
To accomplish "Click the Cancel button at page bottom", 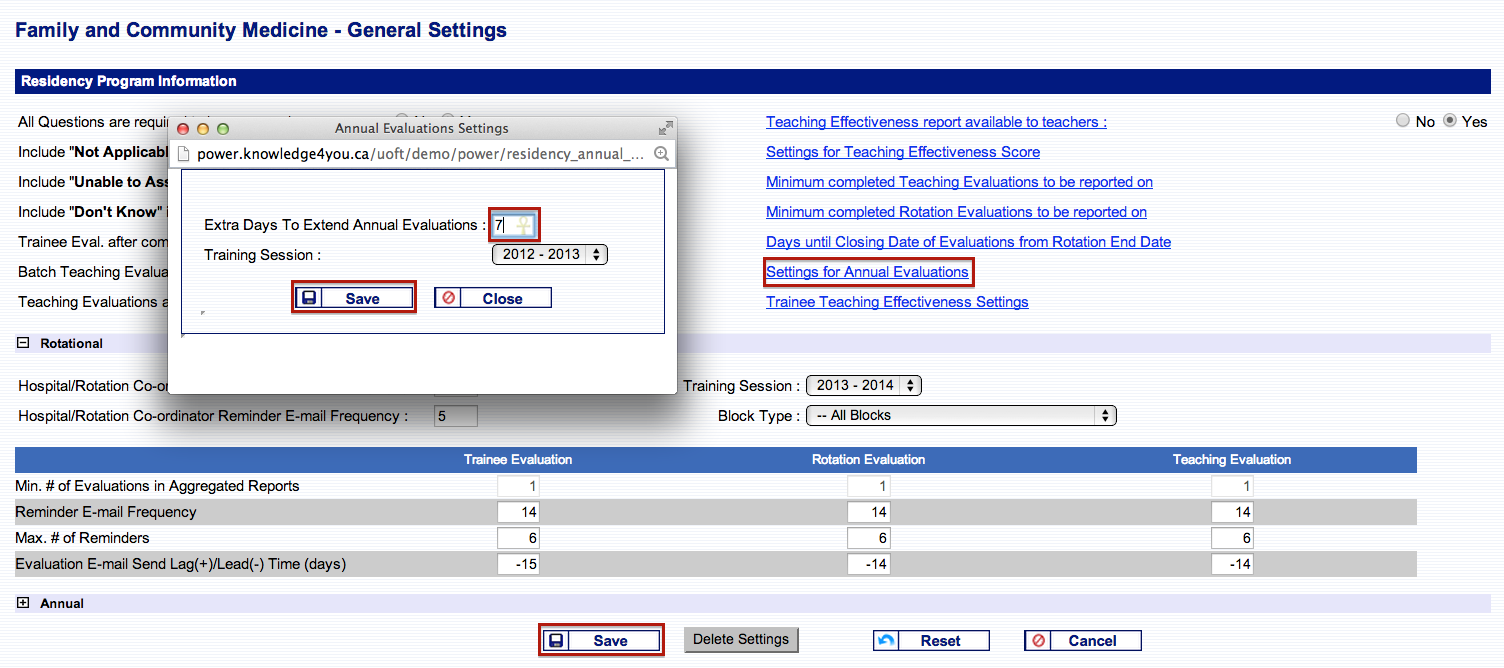I will point(1082,641).
